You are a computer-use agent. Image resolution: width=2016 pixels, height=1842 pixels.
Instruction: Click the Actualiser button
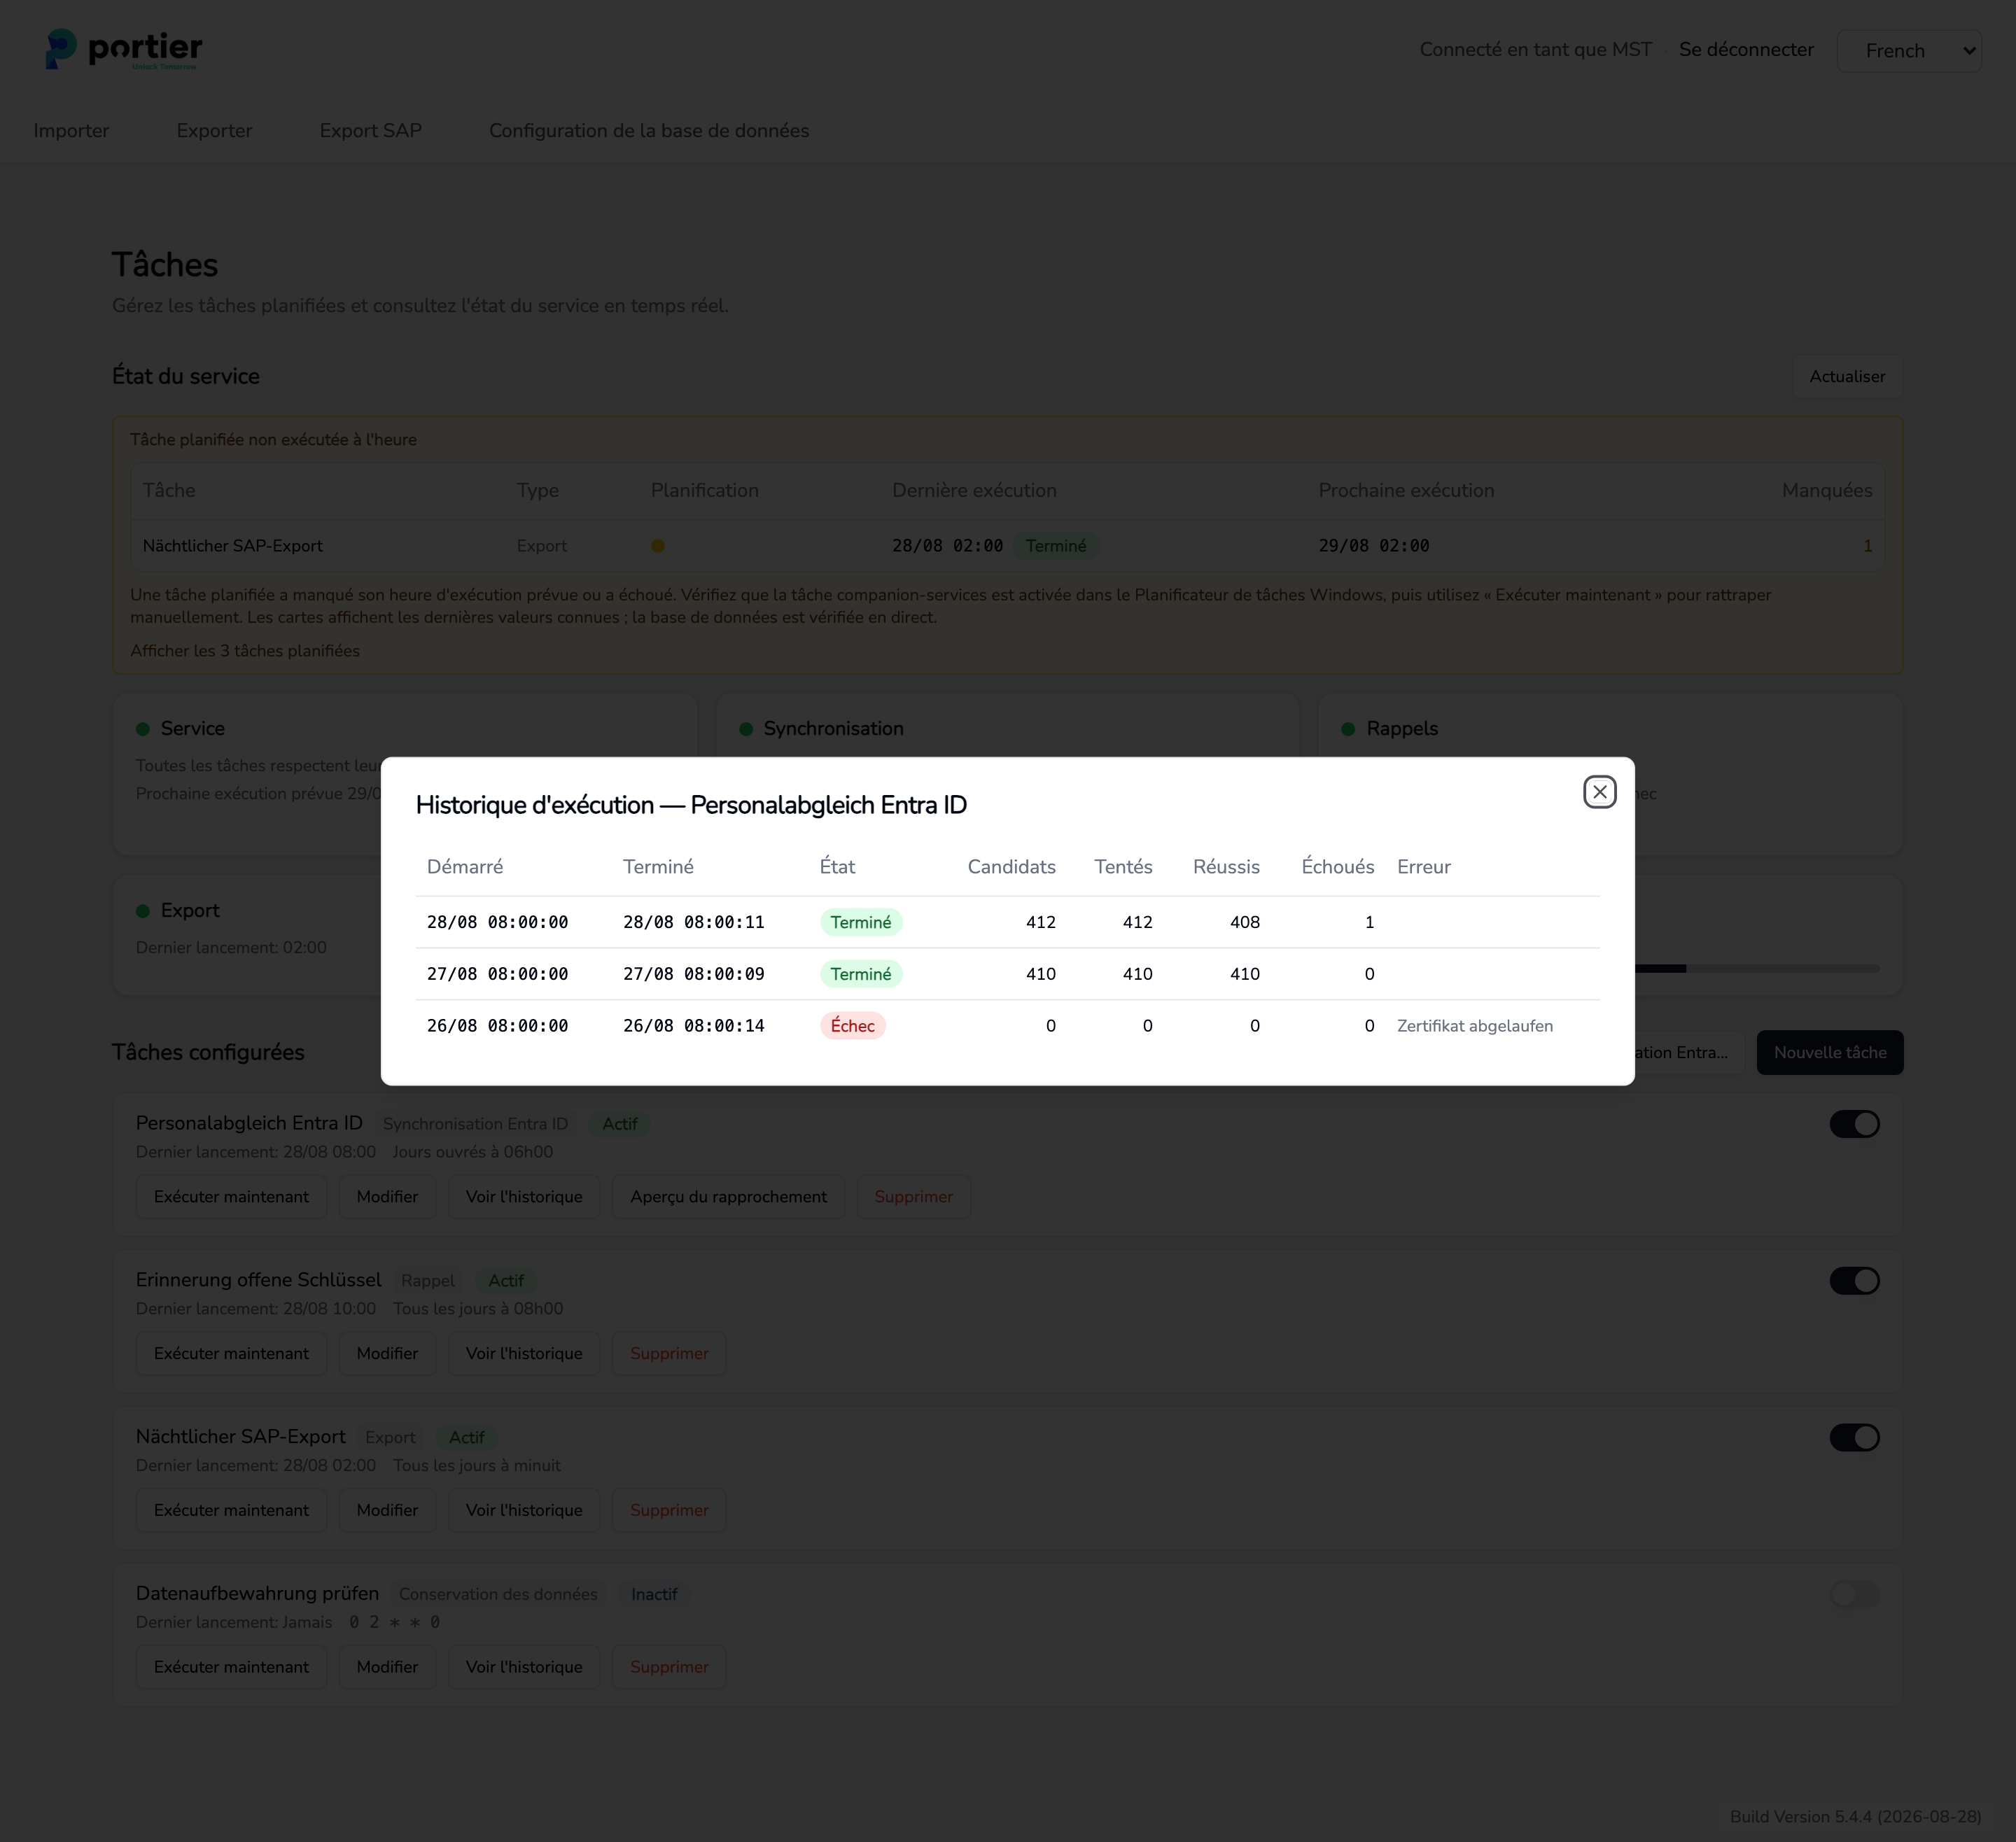tap(1847, 377)
